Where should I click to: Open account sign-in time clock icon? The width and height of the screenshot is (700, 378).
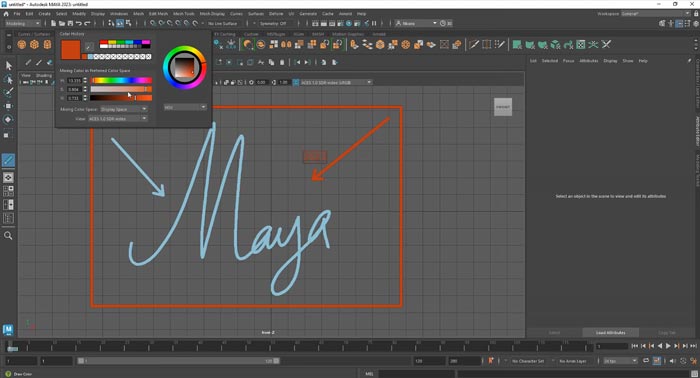coord(443,23)
